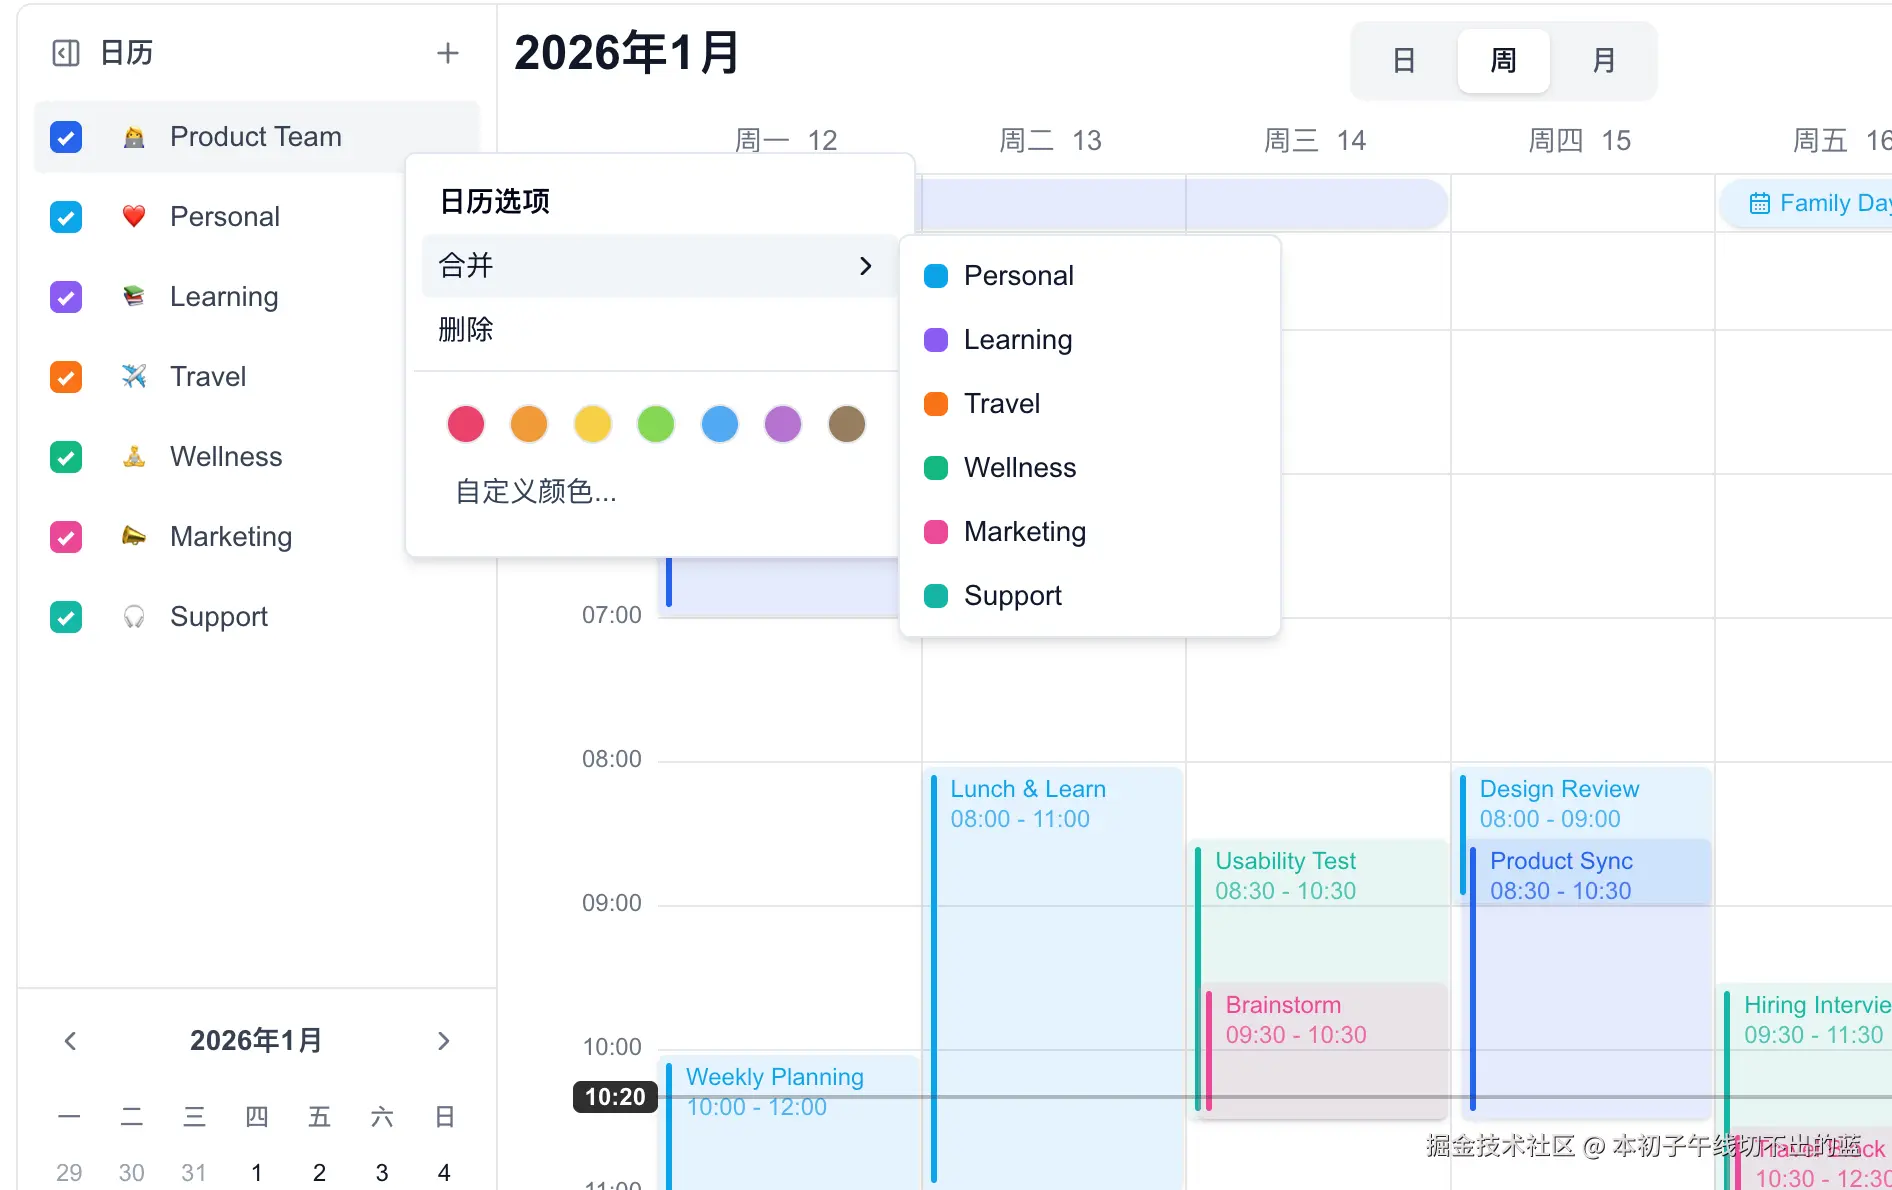
Task: Click the Learning books icon
Action: pos(134,297)
